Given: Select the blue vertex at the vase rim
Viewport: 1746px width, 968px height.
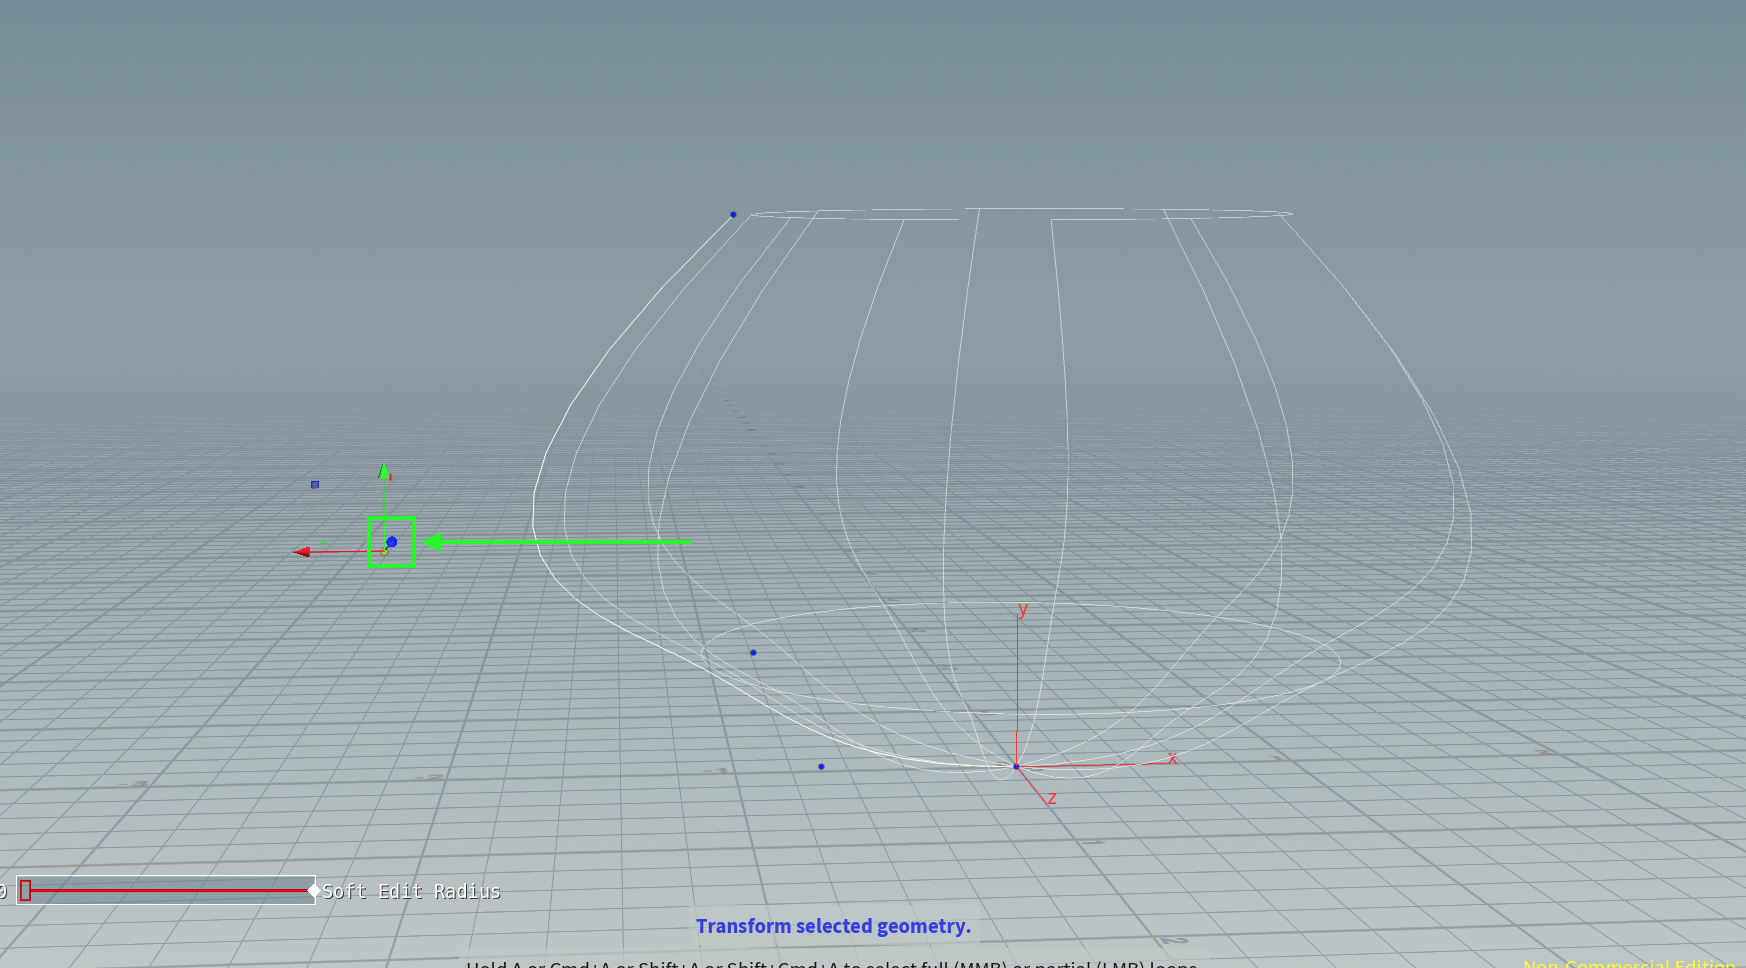Looking at the screenshot, I should pyautogui.click(x=733, y=214).
